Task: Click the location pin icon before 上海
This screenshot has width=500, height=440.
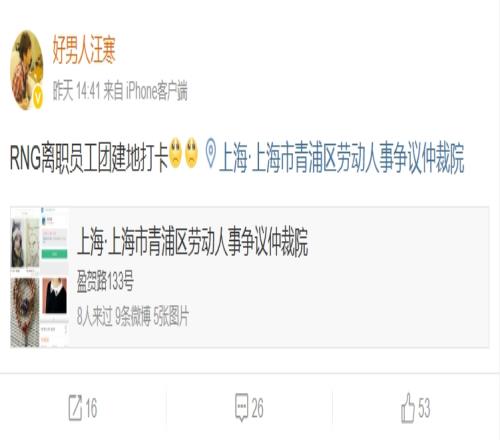Action: click(211, 153)
